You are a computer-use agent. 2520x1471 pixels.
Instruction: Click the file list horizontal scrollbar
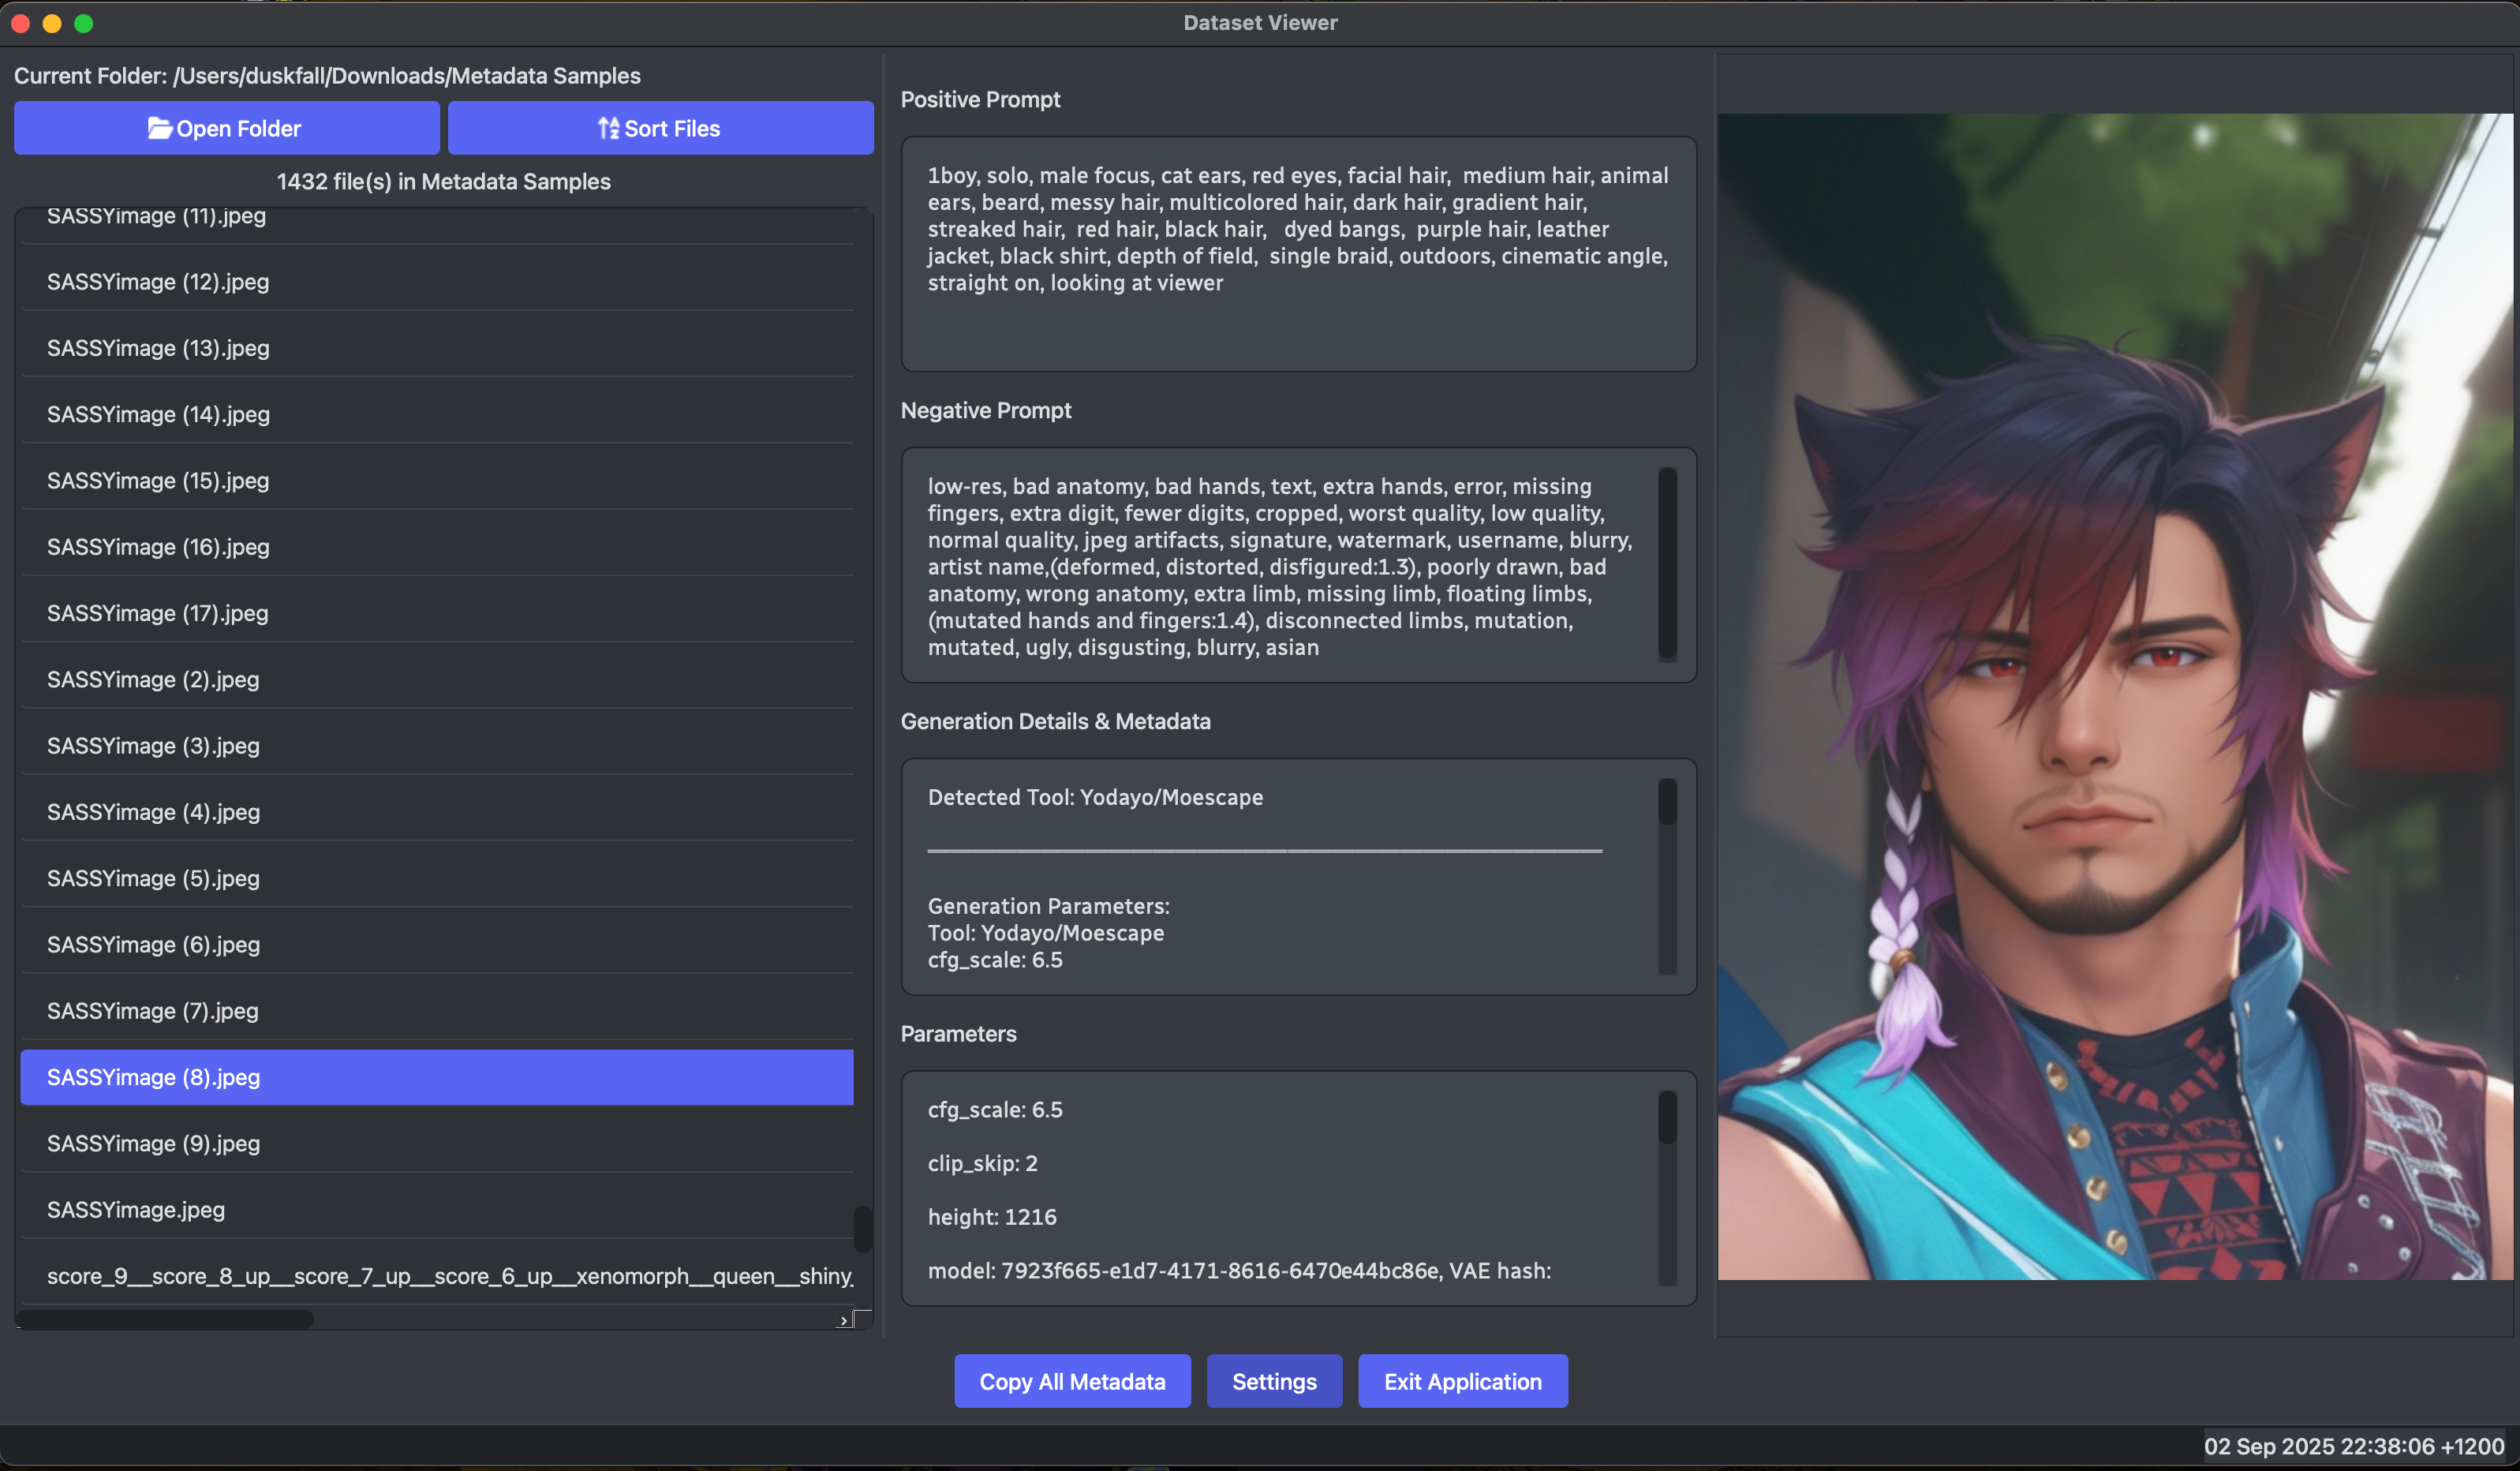click(165, 1320)
